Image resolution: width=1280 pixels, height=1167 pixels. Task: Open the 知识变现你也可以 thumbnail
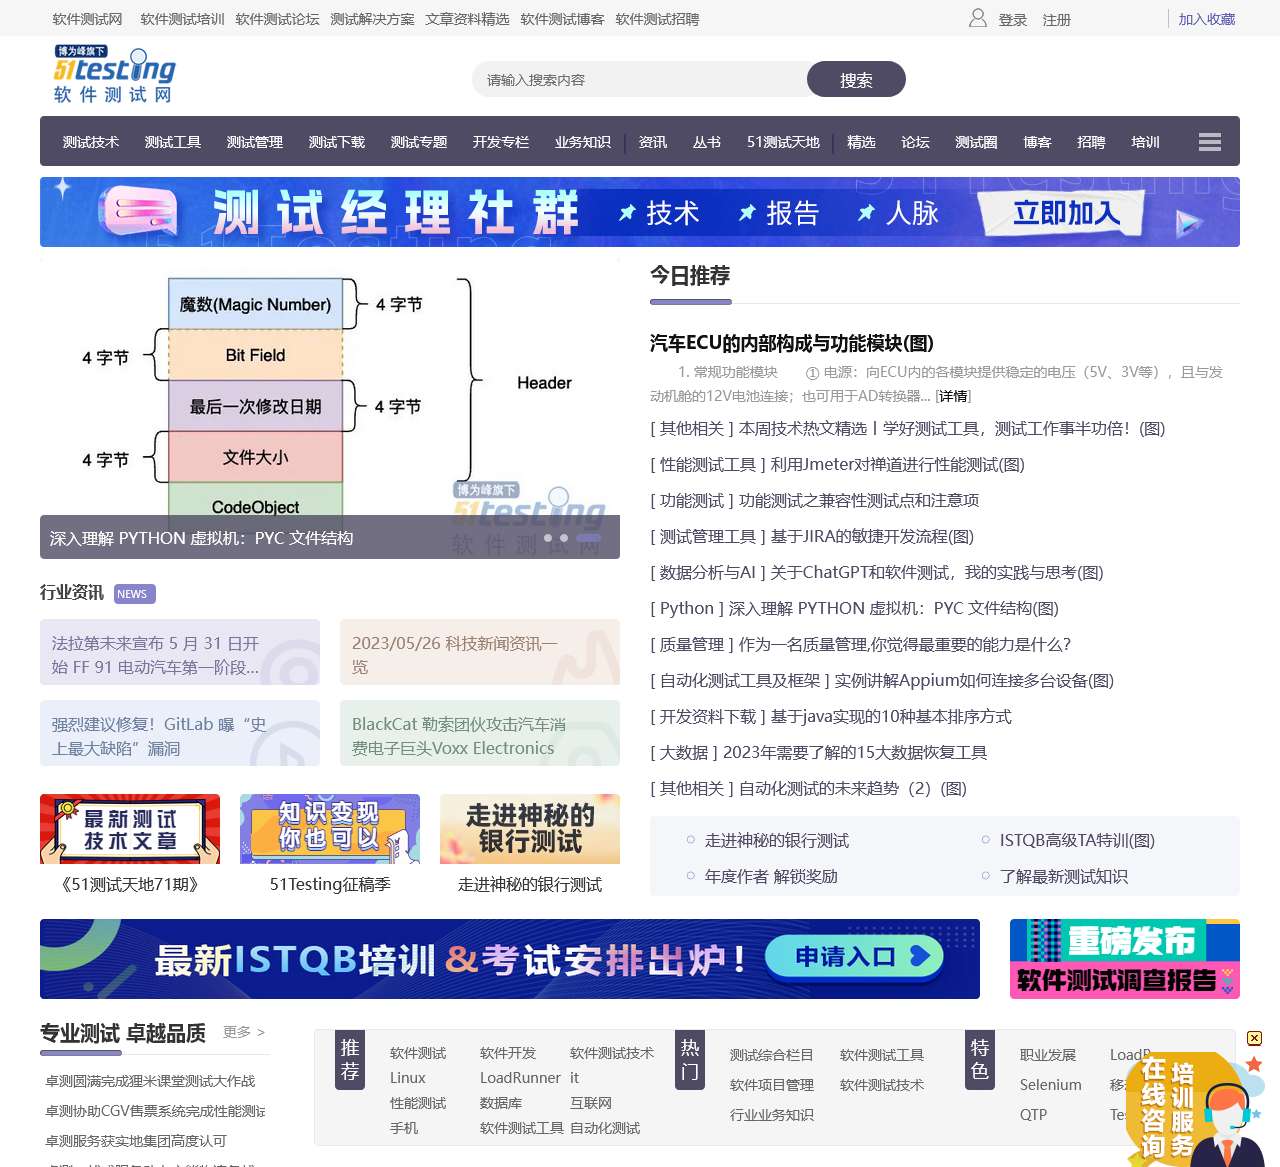click(x=330, y=829)
